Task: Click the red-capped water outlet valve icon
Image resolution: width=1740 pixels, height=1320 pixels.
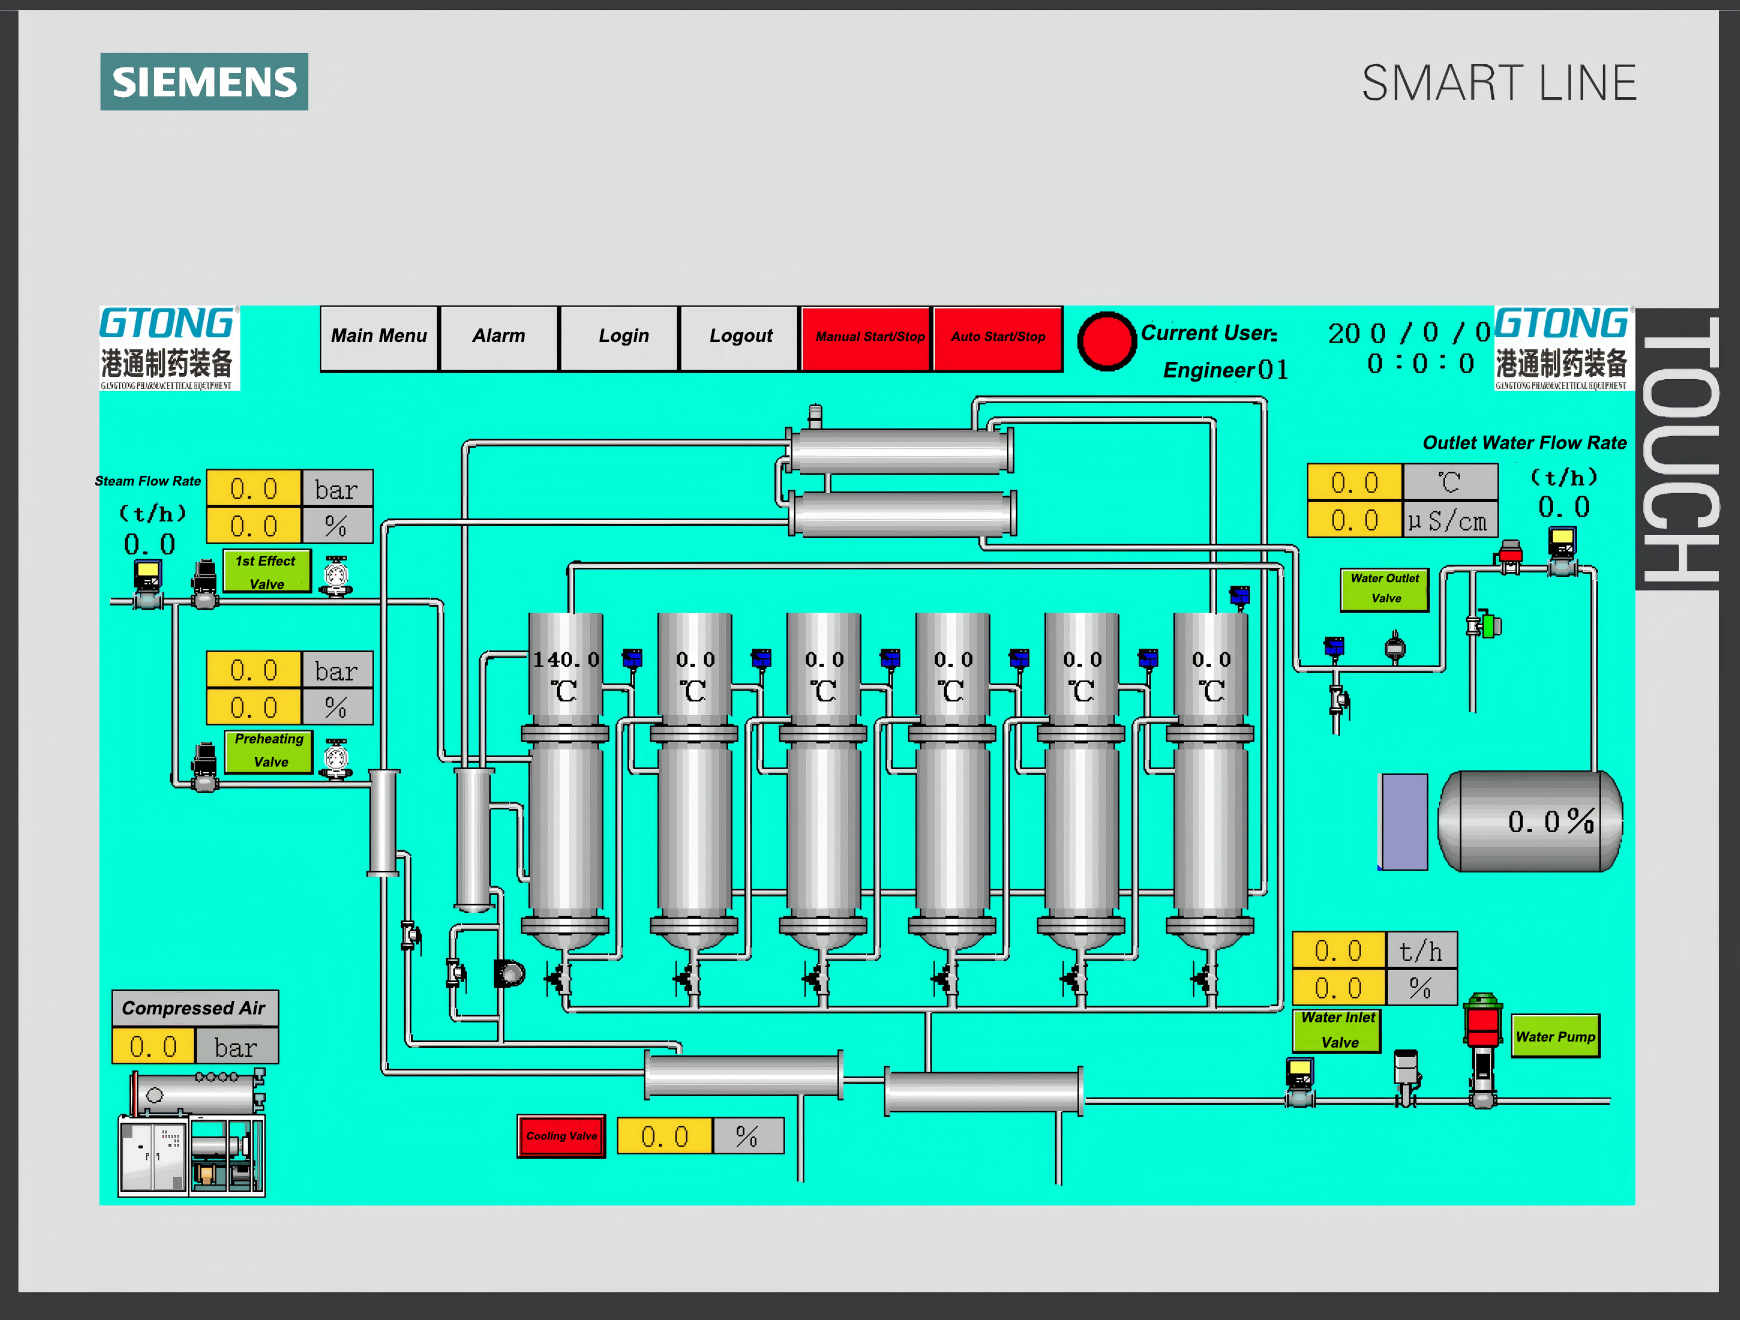Action: (1510, 557)
